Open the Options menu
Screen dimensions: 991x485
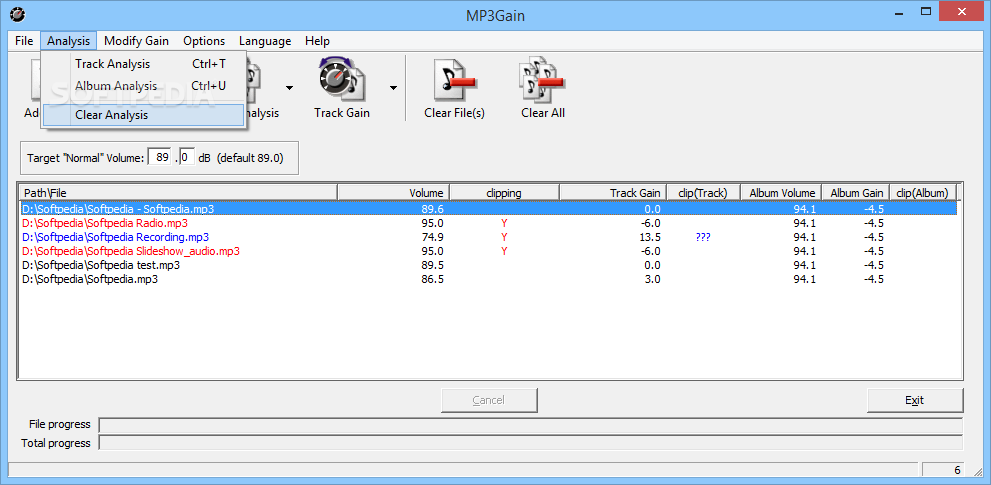[204, 41]
